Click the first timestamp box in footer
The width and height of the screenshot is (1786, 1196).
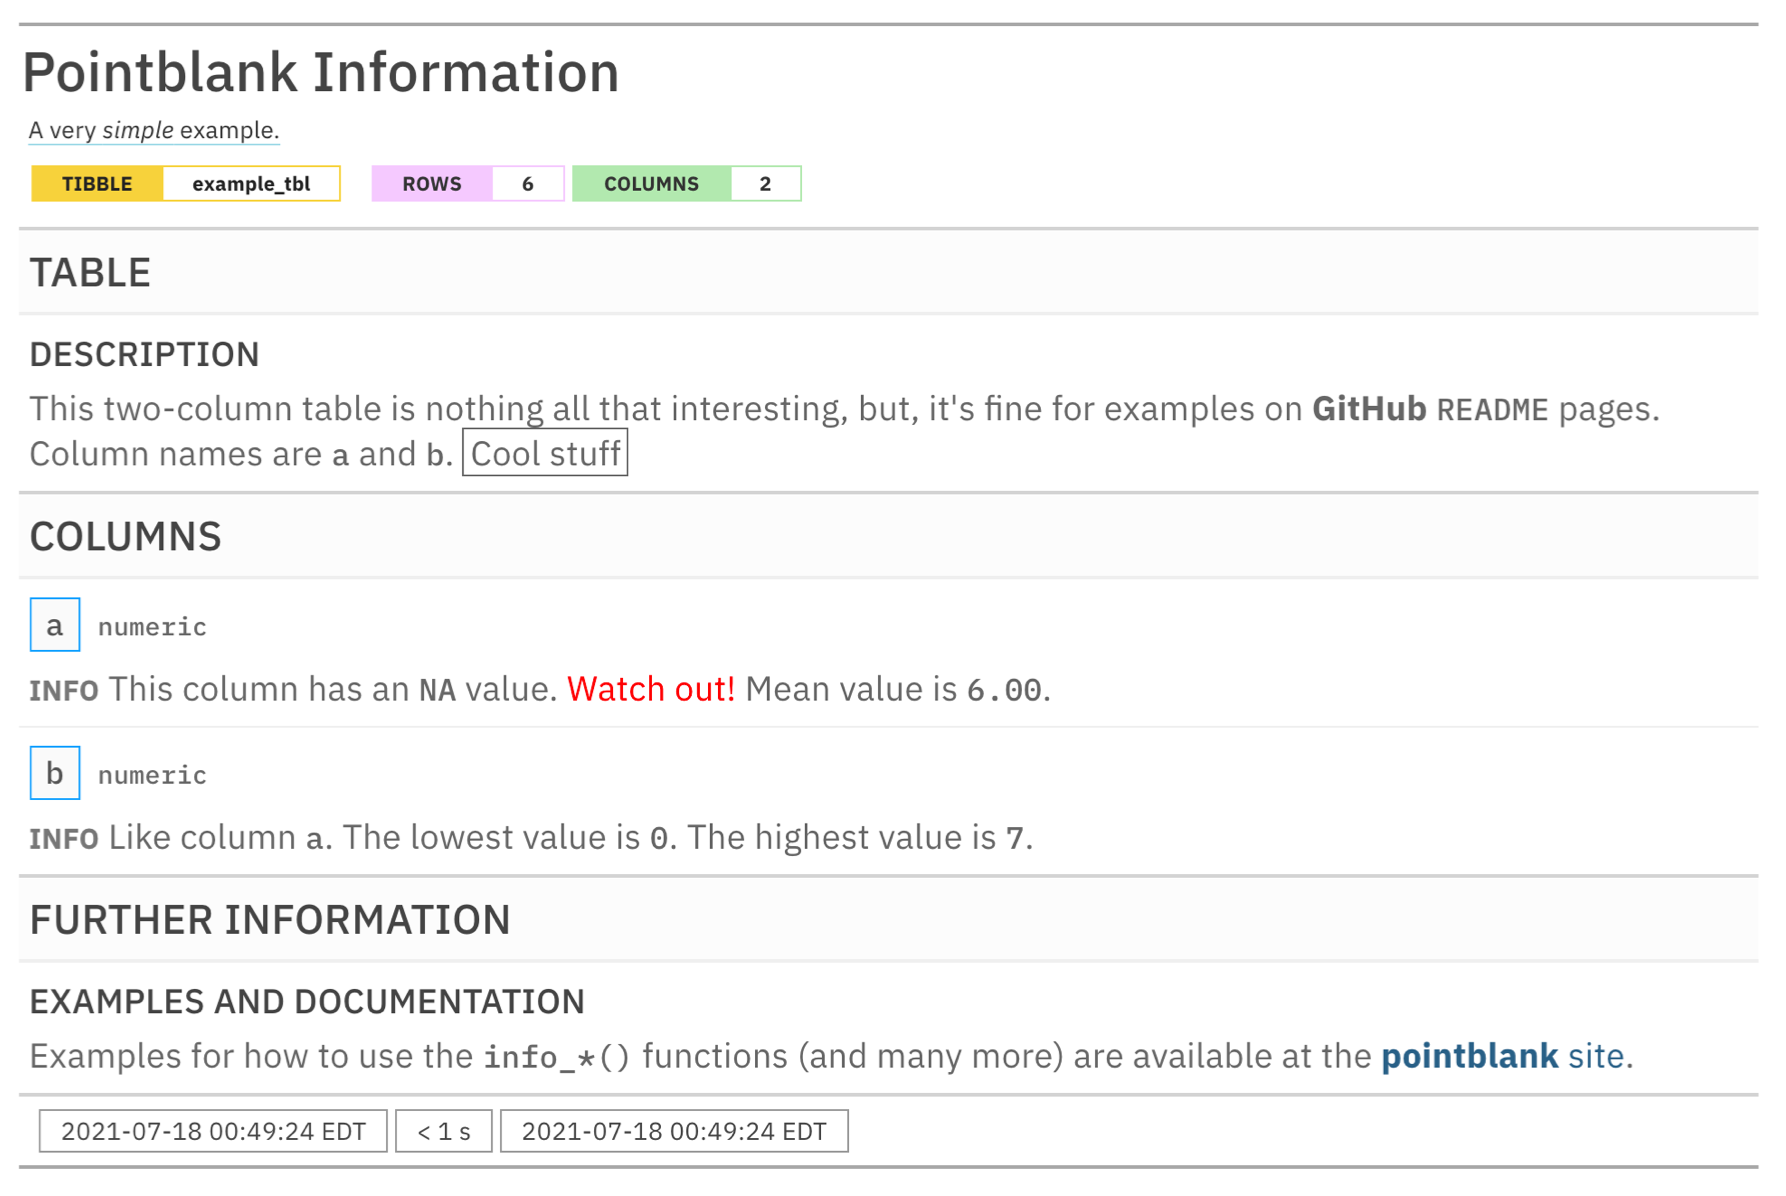tap(213, 1131)
